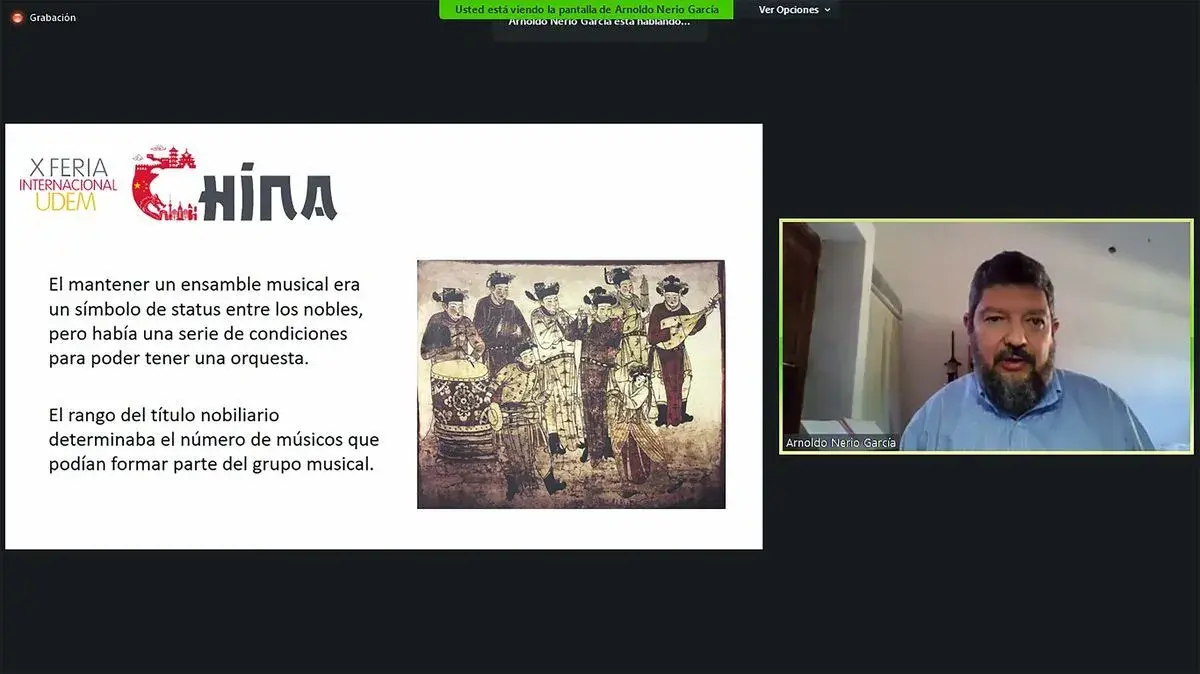1200x674 pixels.
Task: Click the 'está hablando' speaker indicator
Action: 598,24
